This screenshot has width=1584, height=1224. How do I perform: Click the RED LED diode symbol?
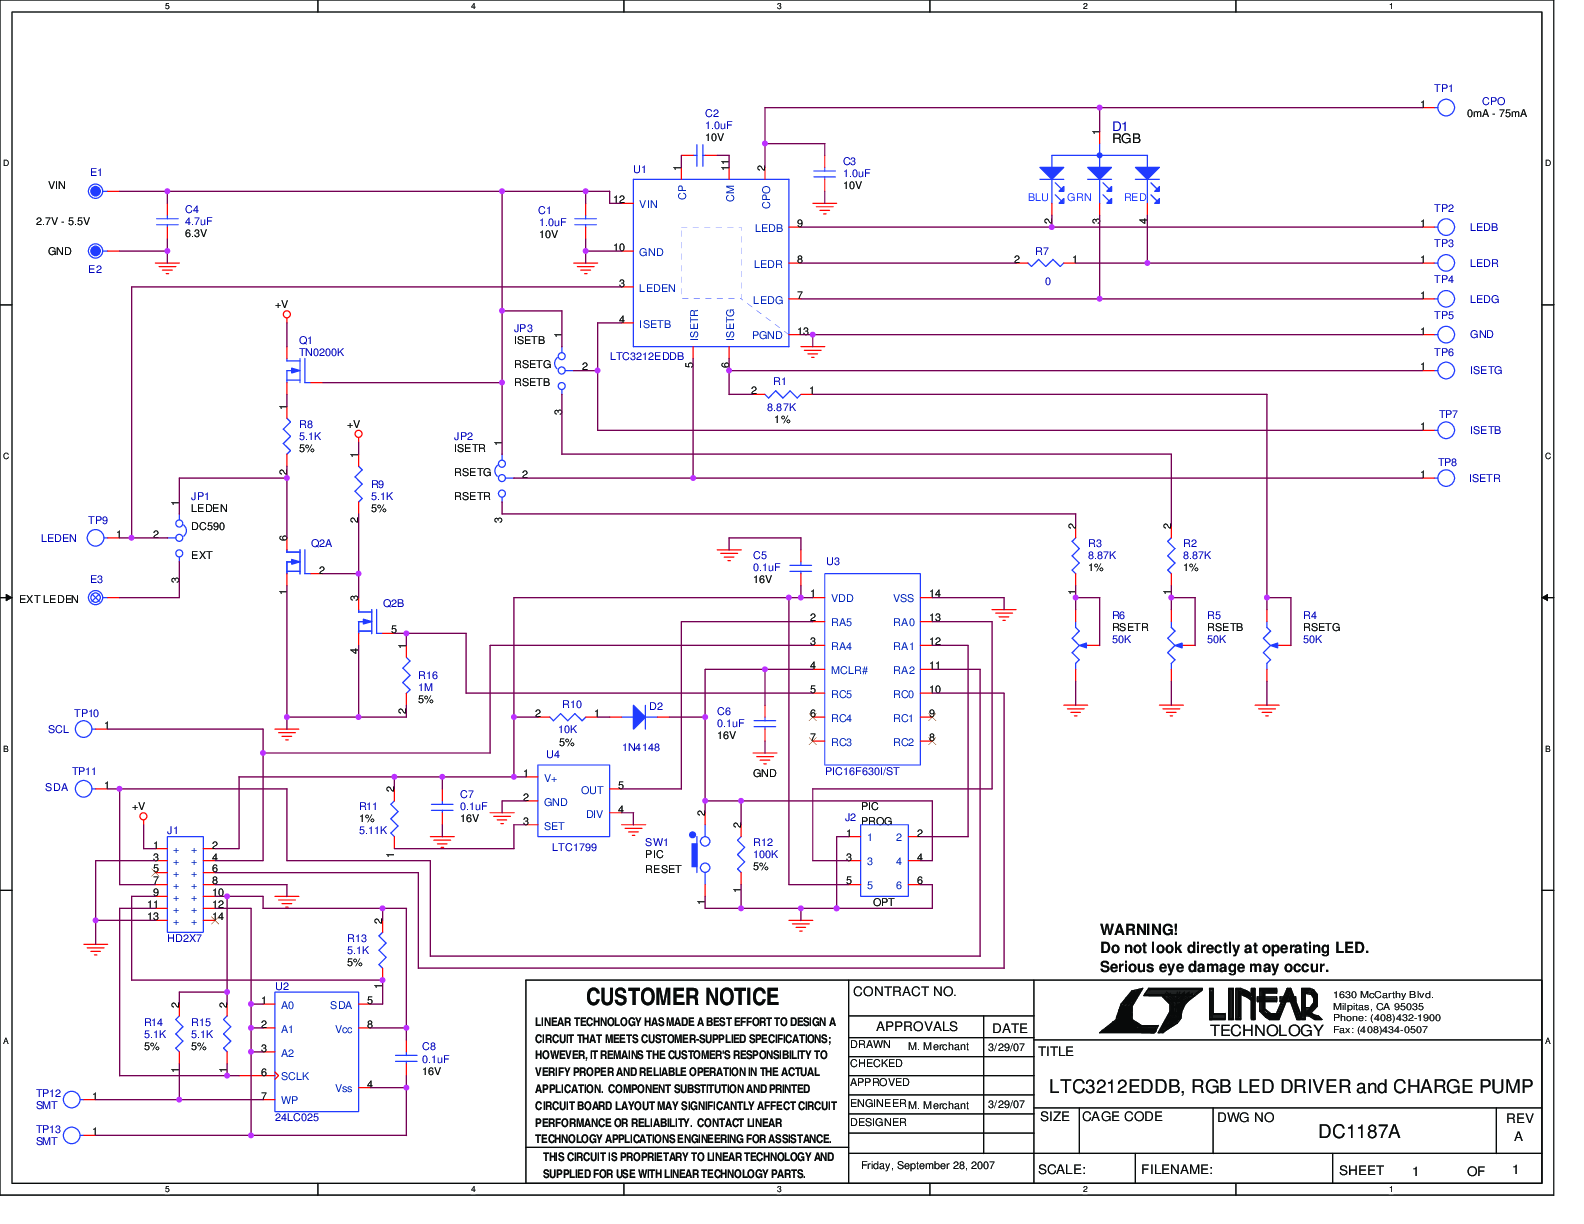coord(1147,174)
